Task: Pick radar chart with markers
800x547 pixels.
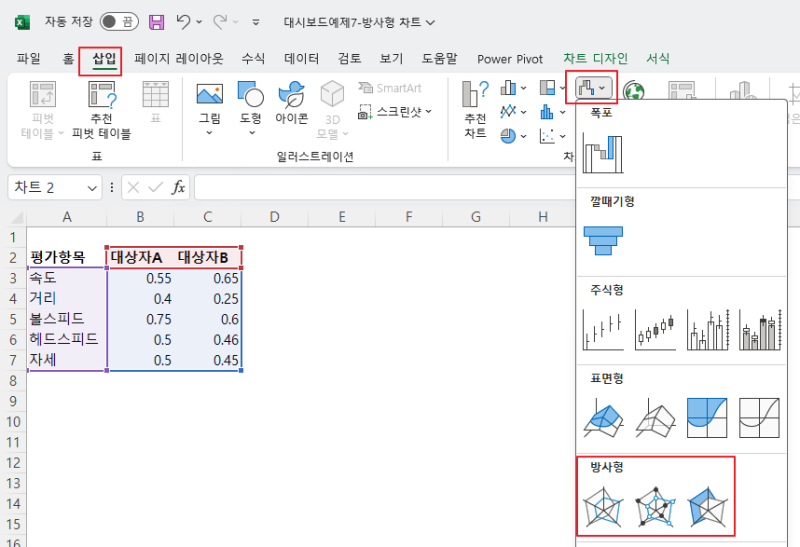Action: click(x=655, y=507)
